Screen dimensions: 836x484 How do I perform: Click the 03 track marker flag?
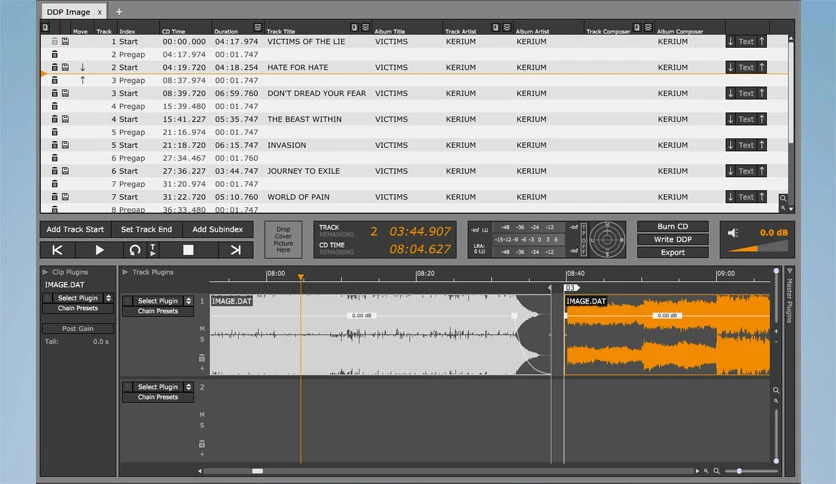[571, 288]
